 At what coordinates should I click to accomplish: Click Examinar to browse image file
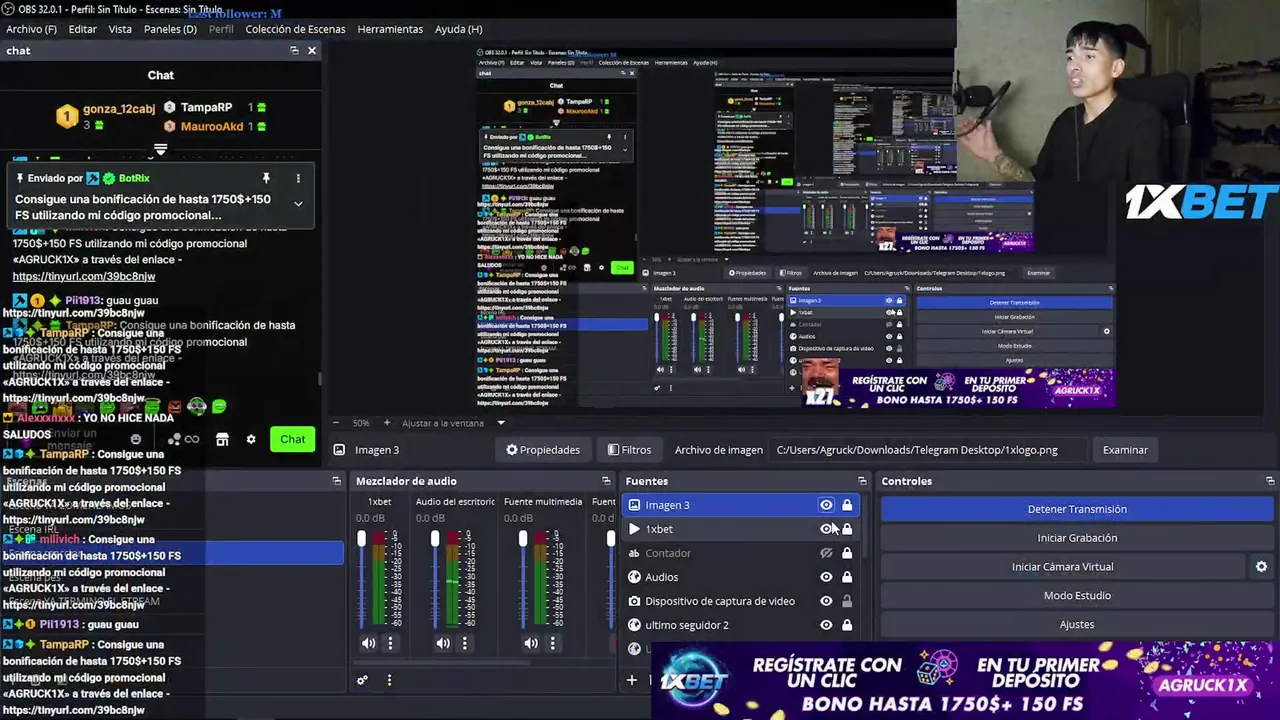click(x=1125, y=450)
